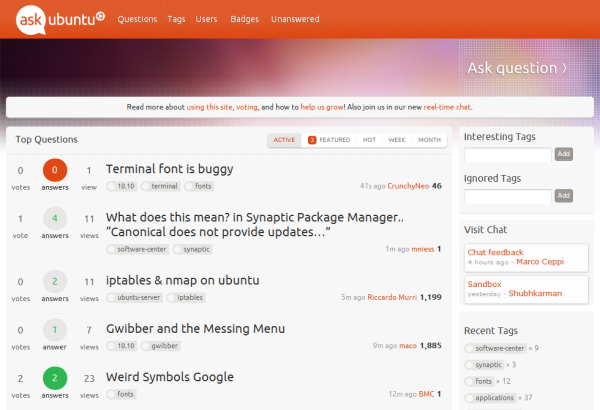600x410 pixels.
Task: Show Unanswered questions
Action: 295,19
